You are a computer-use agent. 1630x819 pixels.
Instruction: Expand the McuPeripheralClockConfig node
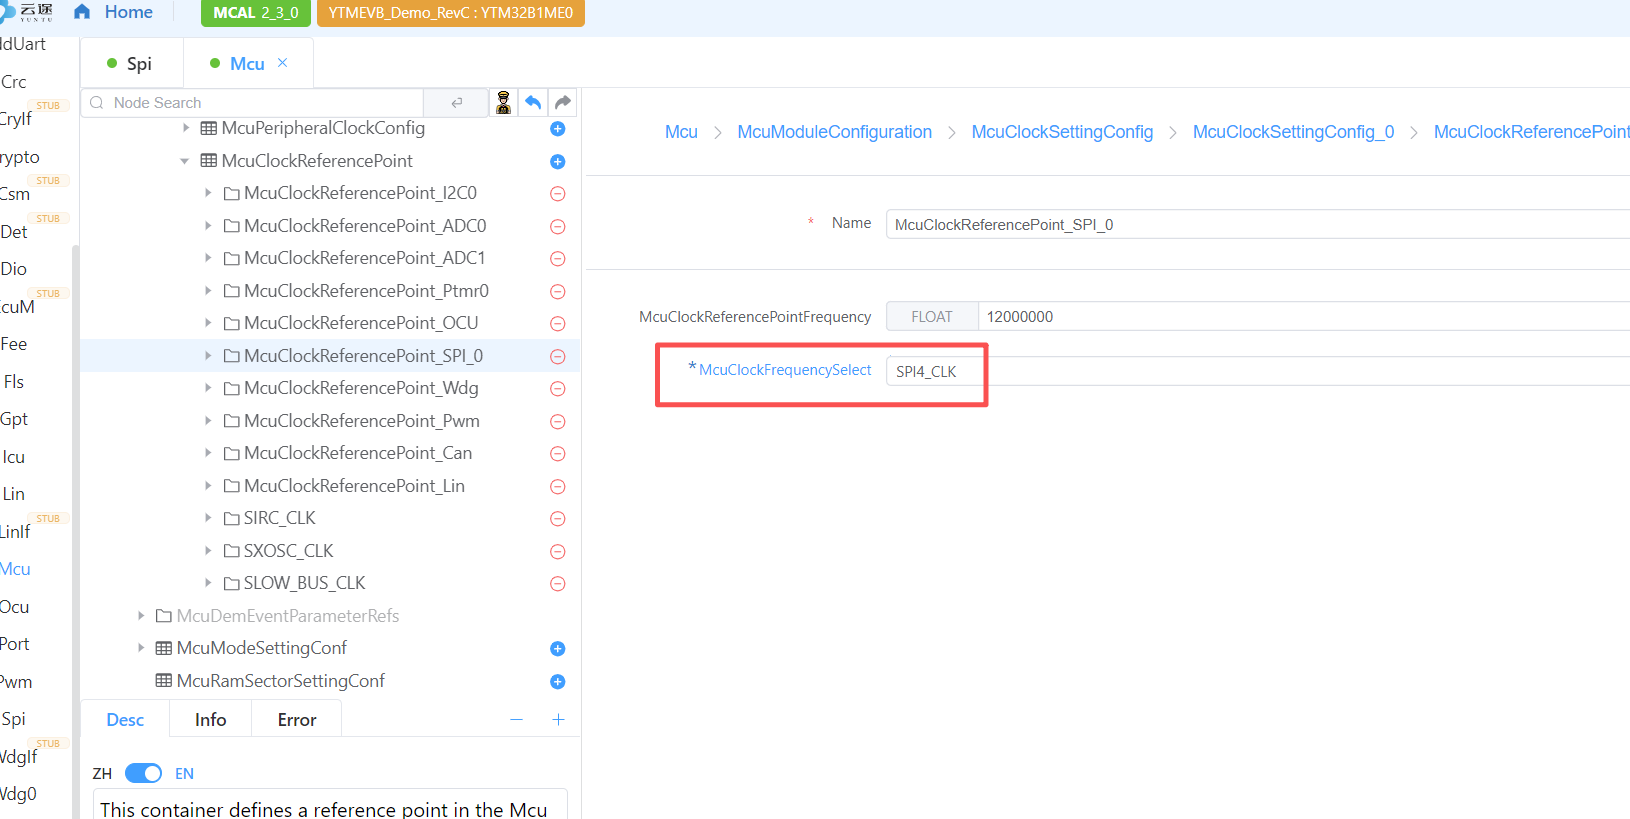tap(186, 128)
